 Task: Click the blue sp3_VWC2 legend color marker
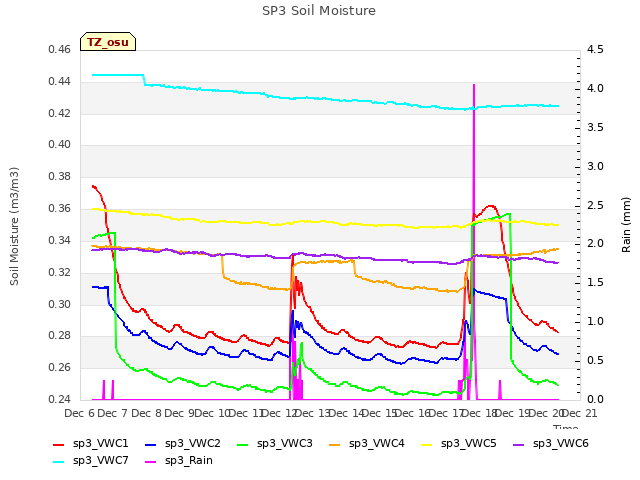coord(151,444)
